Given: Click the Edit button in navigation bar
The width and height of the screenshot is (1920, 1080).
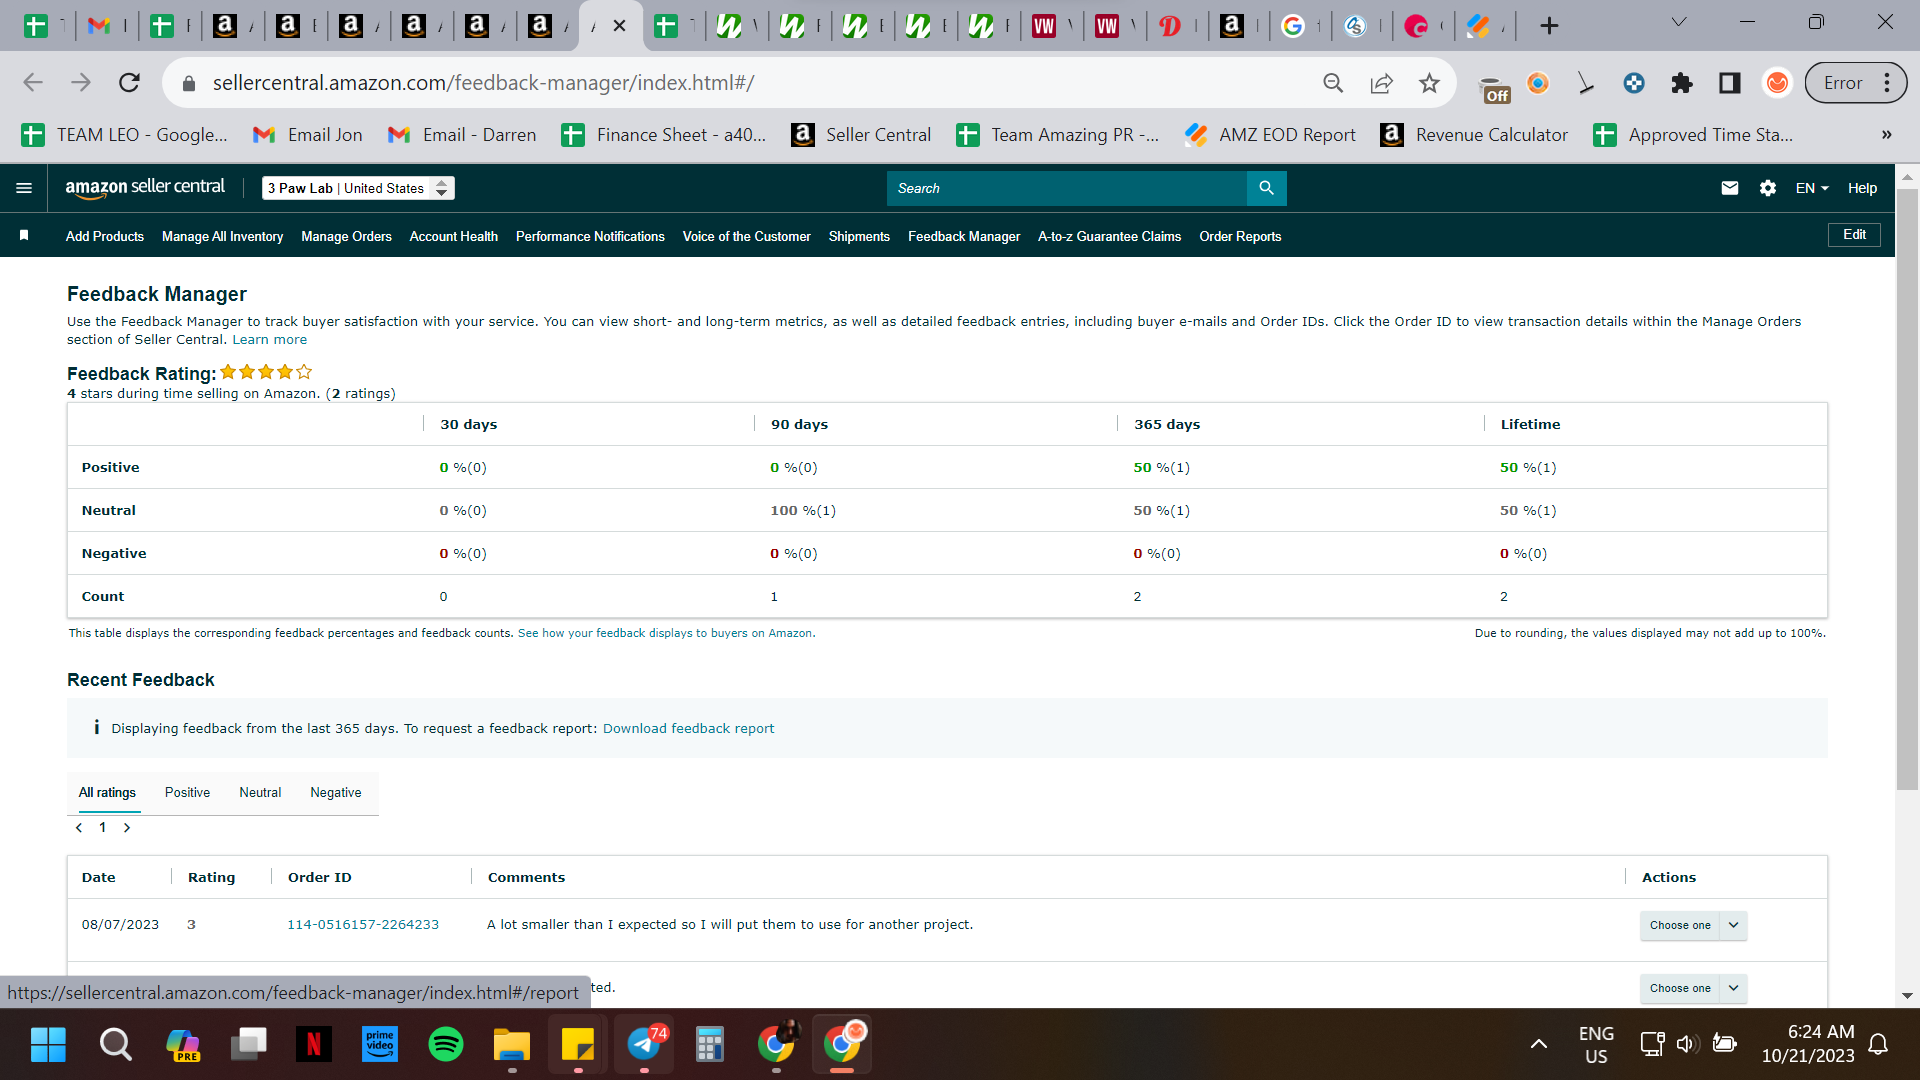Looking at the screenshot, I should (1854, 234).
